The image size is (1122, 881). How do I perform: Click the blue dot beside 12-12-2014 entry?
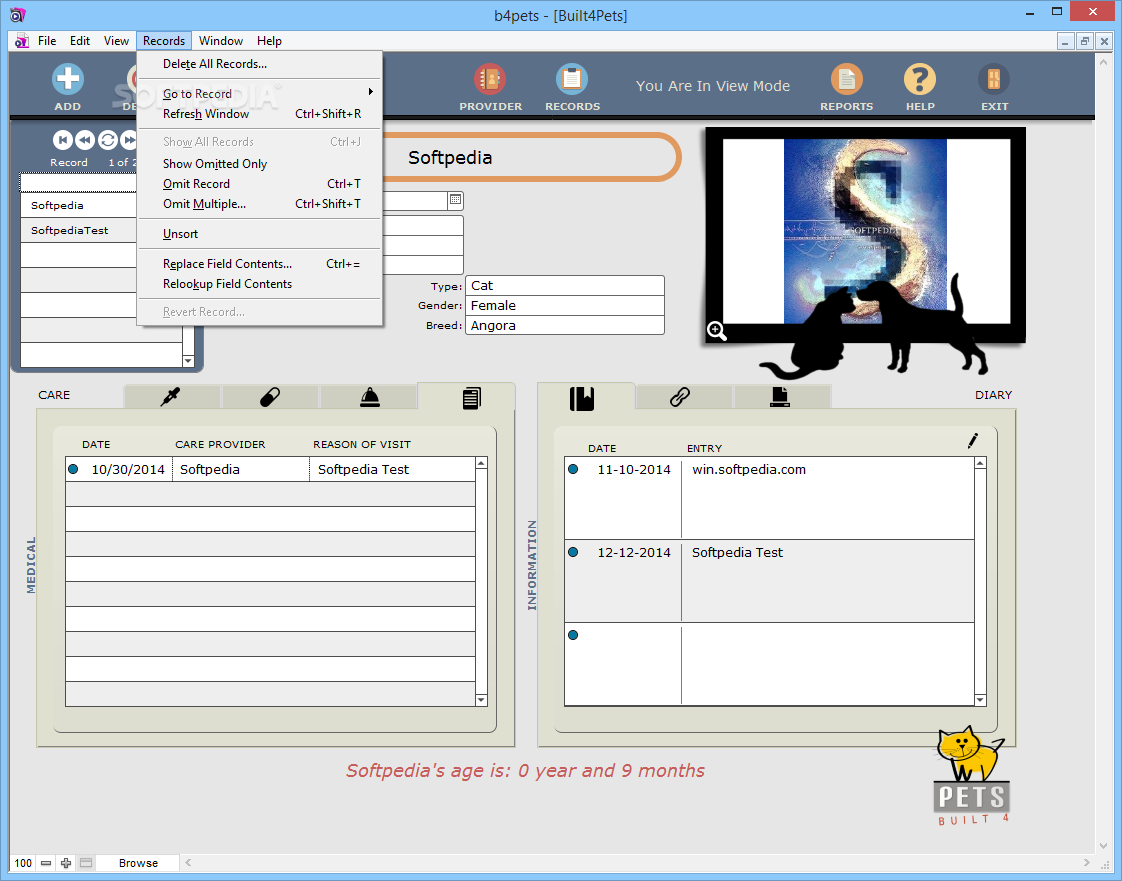[x=573, y=553]
